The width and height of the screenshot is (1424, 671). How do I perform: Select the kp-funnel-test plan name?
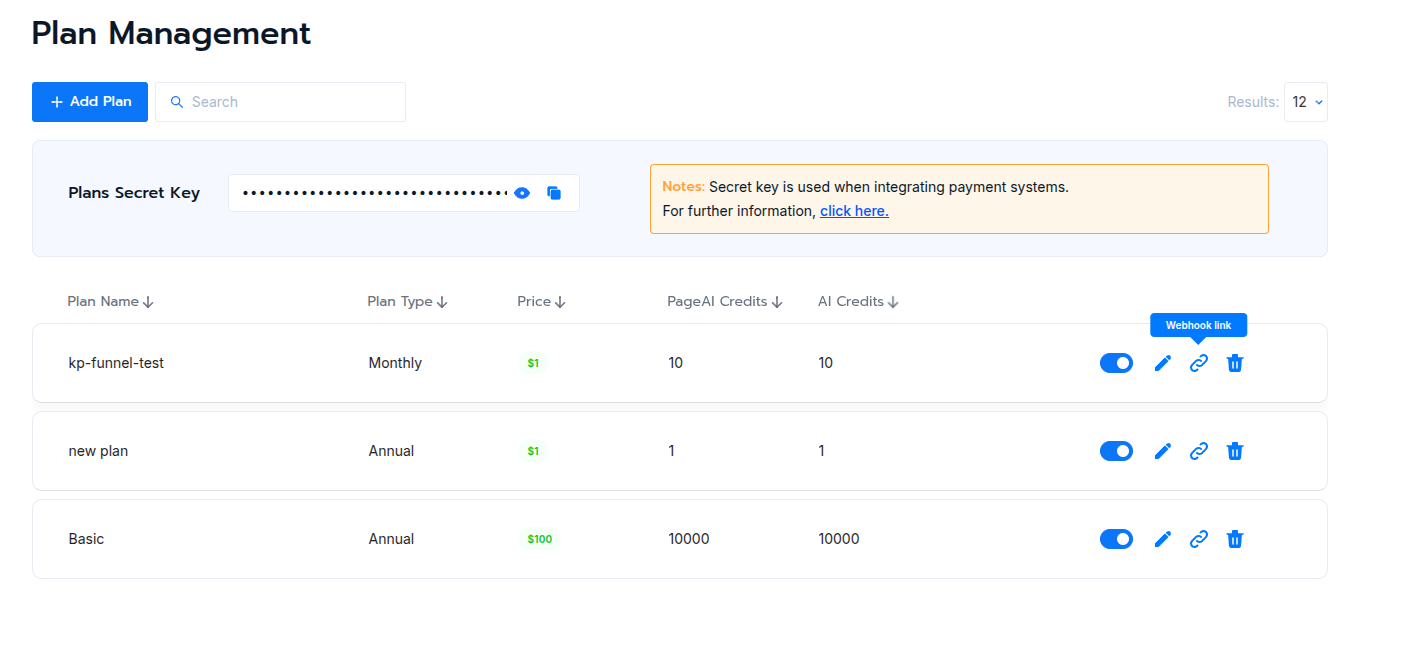pos(116,363)
